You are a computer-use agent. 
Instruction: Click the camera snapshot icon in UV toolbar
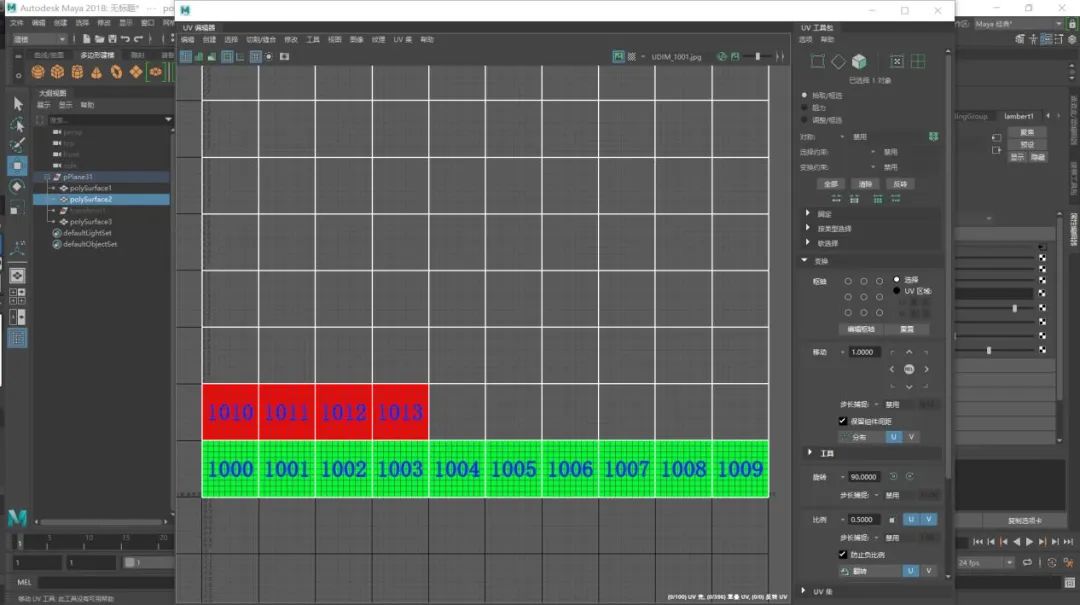[x=284, y=57]
